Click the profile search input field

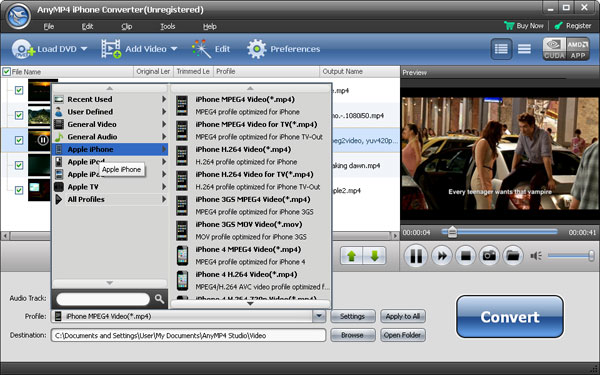point(103,299)
